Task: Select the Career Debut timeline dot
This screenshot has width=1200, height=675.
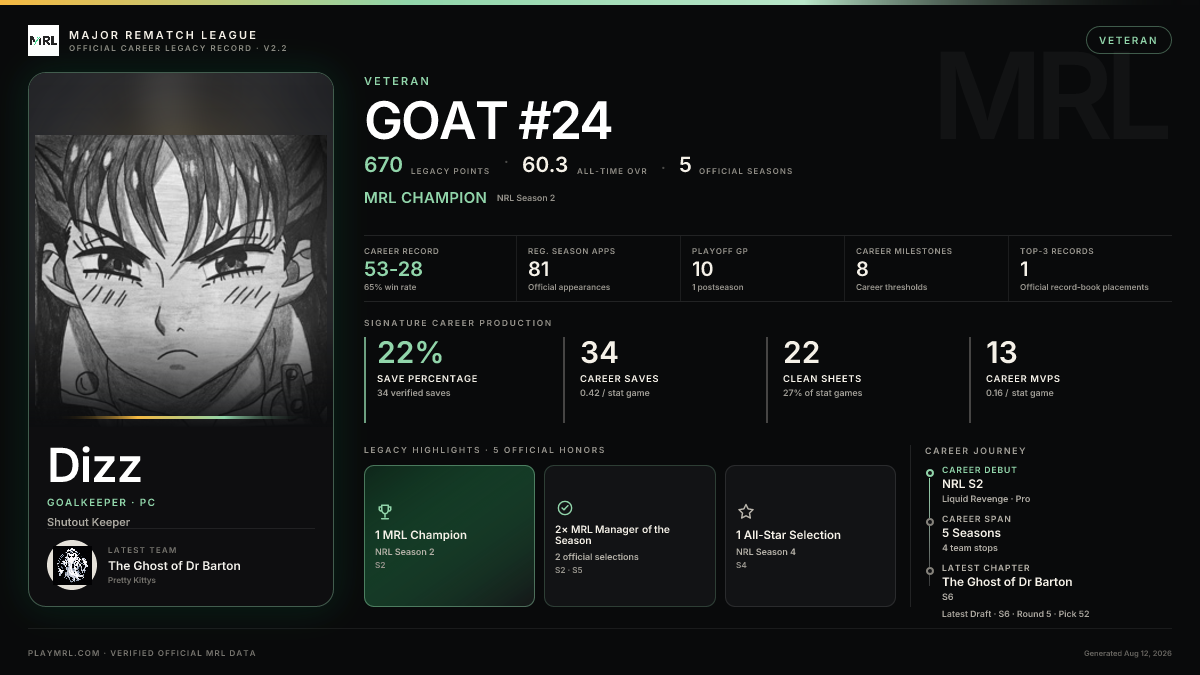Action: [x=930, y=472]
